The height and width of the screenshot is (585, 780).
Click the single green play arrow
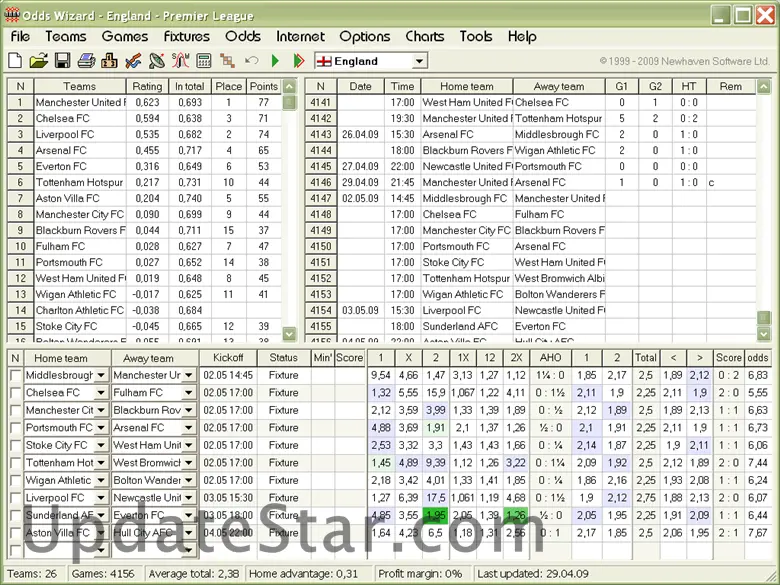pos(275,61)
